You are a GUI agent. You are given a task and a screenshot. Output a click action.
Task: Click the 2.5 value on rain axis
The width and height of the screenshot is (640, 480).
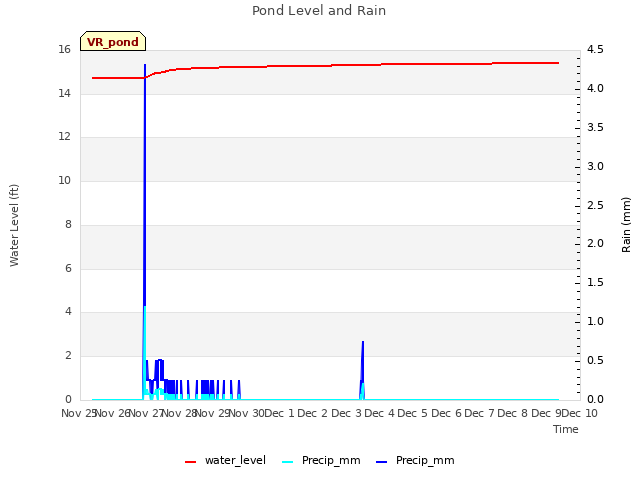pyautogui.click(x=595, y=205)
